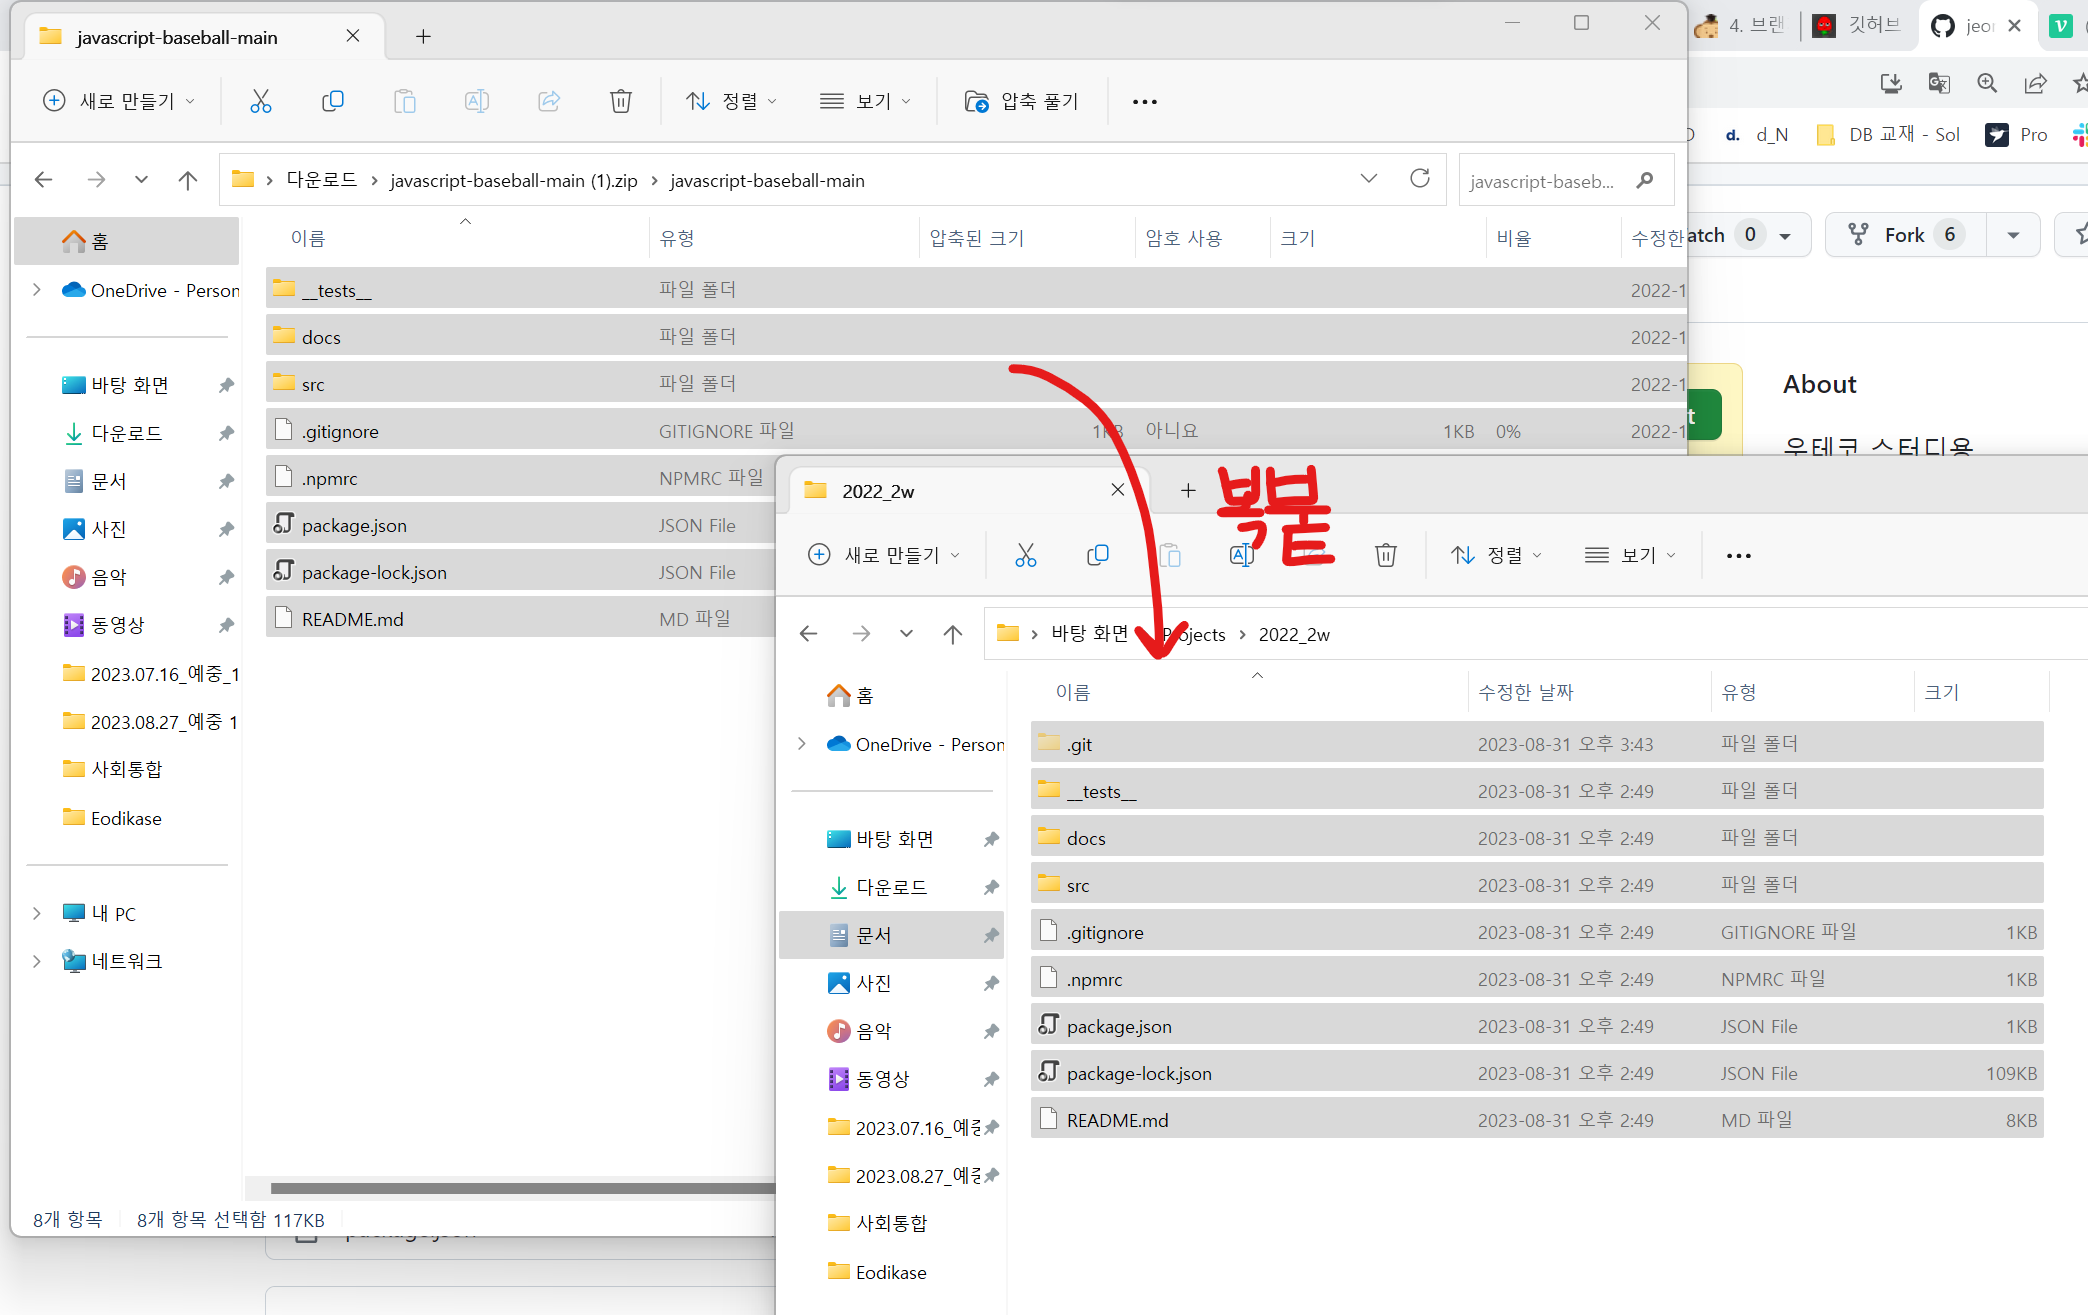Refresh the javascript-baseball-main folder view

1420,179
